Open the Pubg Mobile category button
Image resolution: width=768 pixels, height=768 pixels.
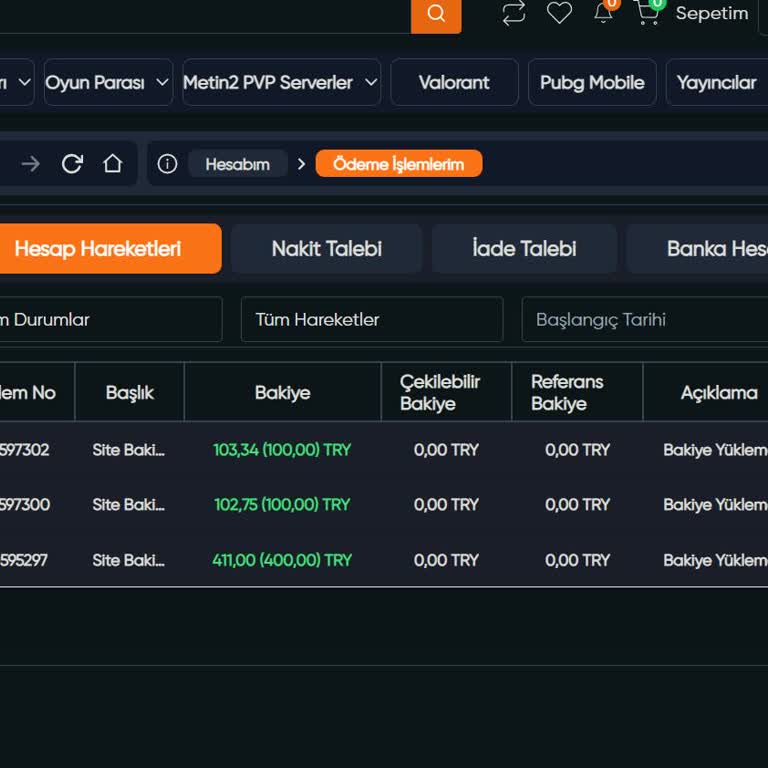click(592, 83)
